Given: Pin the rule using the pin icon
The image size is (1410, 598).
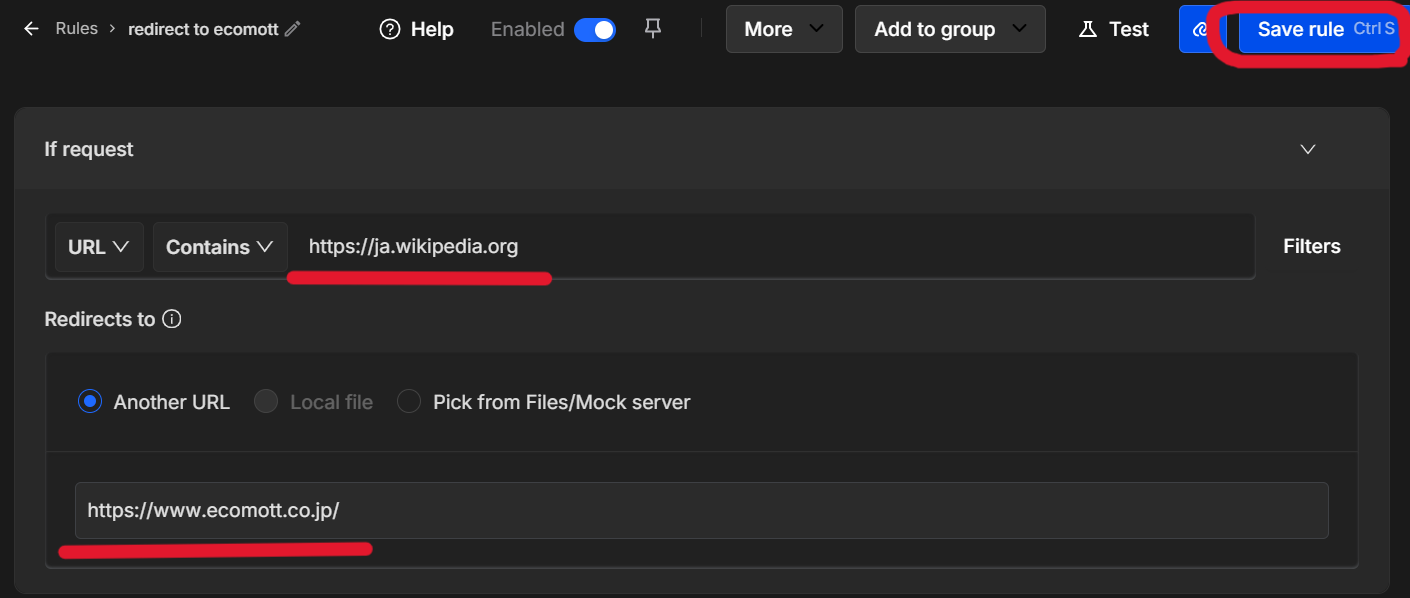Looking at the screenshot, I should tap(653, 29).
